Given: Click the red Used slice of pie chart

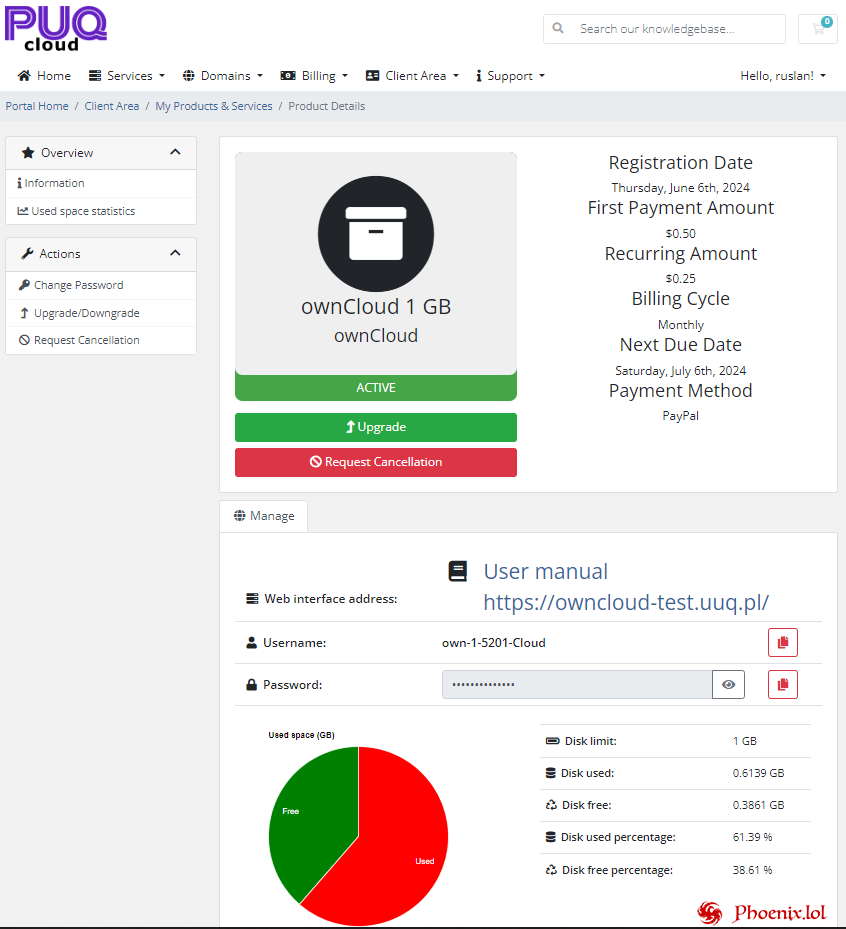Looking at the screenshot, I should 400,850.
